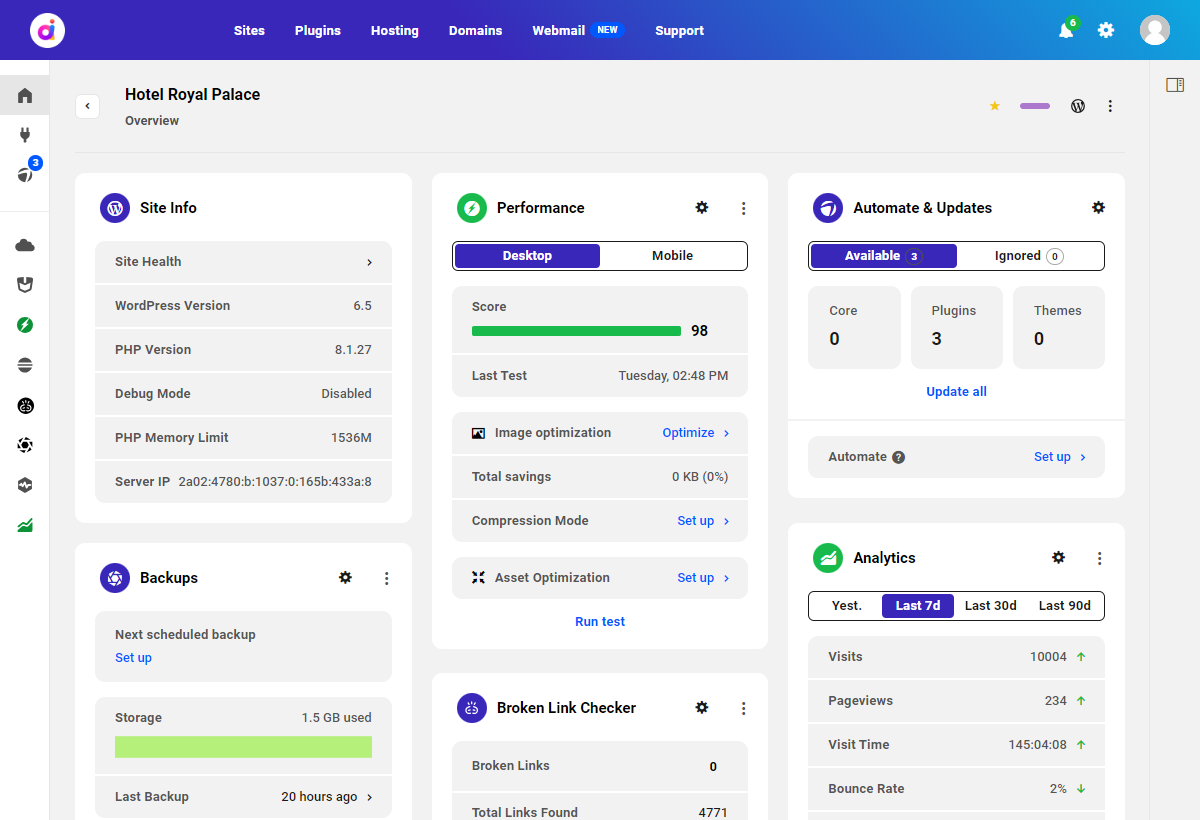Screen dimensions: 1200x820
Task: Expand the Site Health row
Action: [x=243, y=261]
